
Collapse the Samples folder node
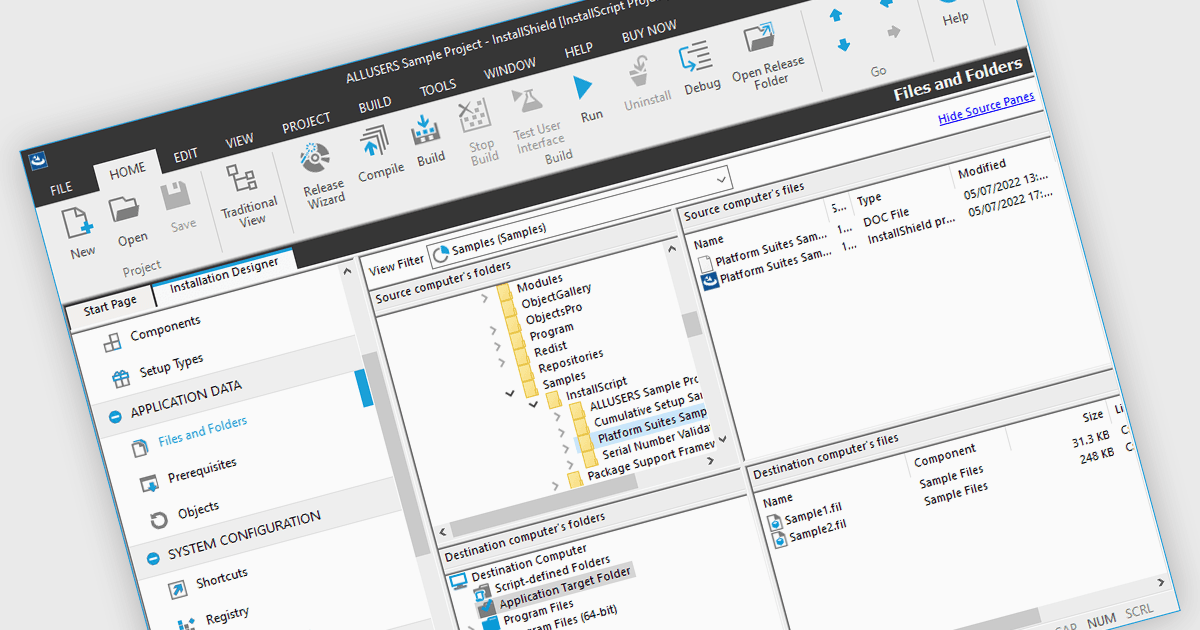click(508, 391)
